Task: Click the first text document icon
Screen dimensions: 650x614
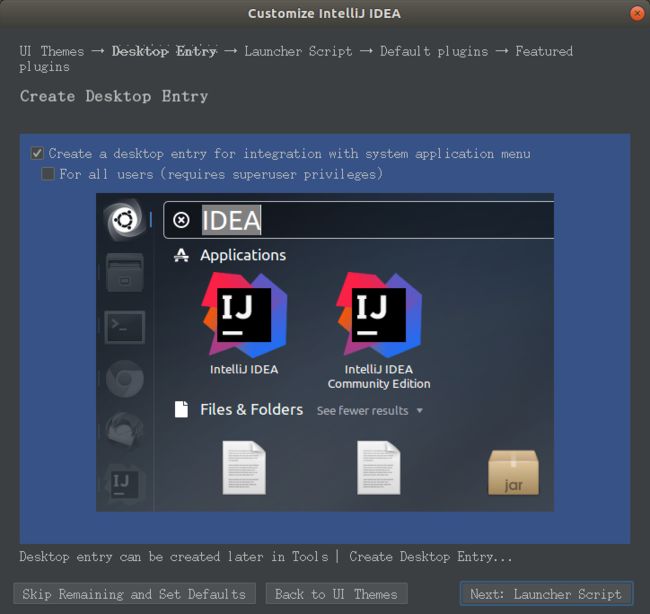Action: pyautogui.click(x=244, y=468)
